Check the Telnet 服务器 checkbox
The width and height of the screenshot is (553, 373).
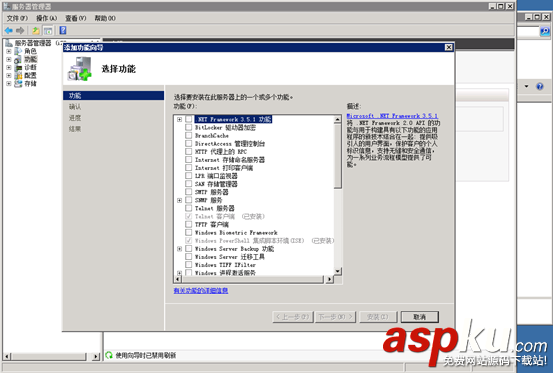[x=189, y=208]
